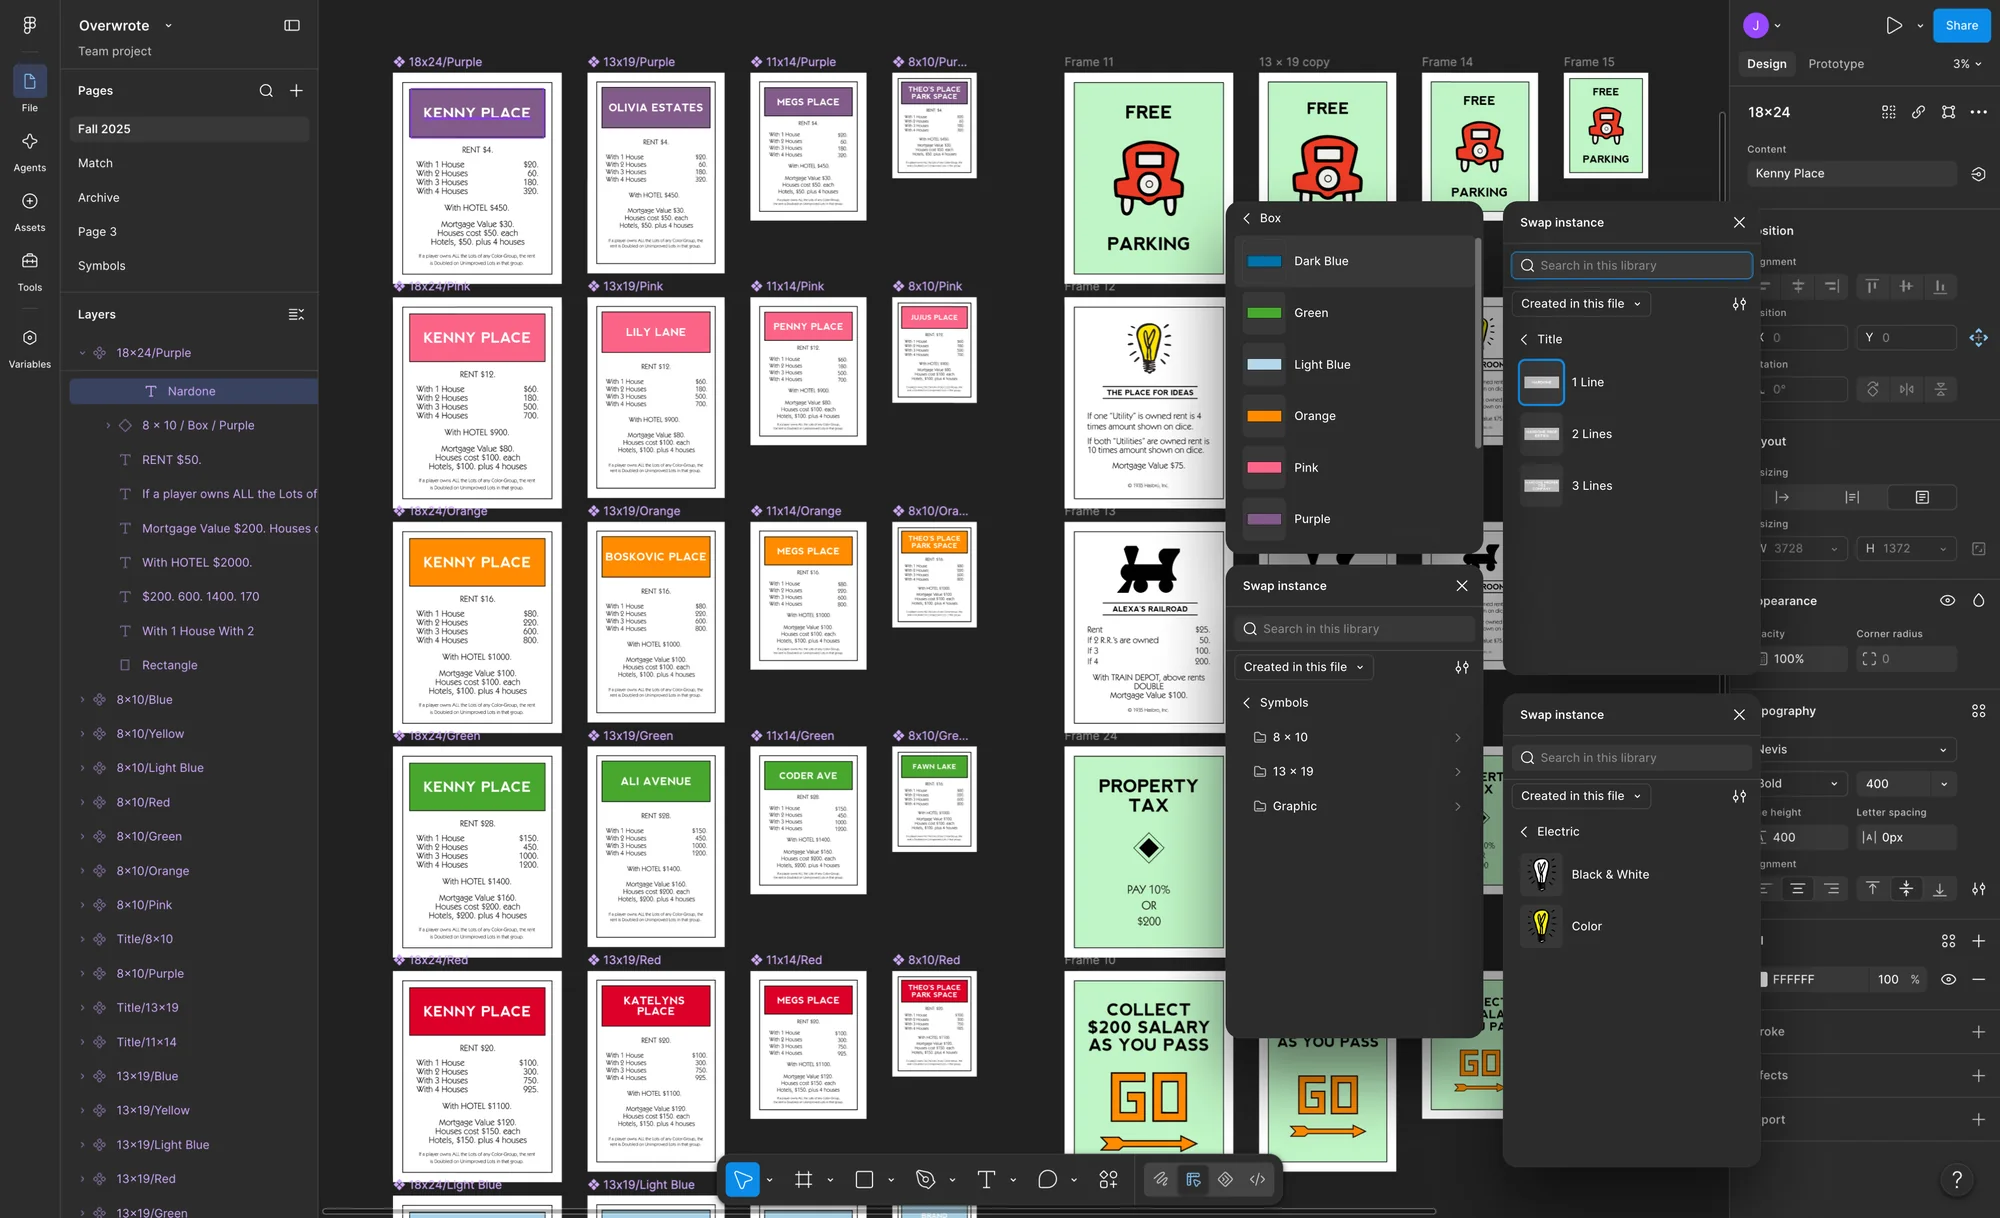2000x1218 pixels.
Task: Open the 13 × 19 folder in Symbols
Action: point(1356,772)
